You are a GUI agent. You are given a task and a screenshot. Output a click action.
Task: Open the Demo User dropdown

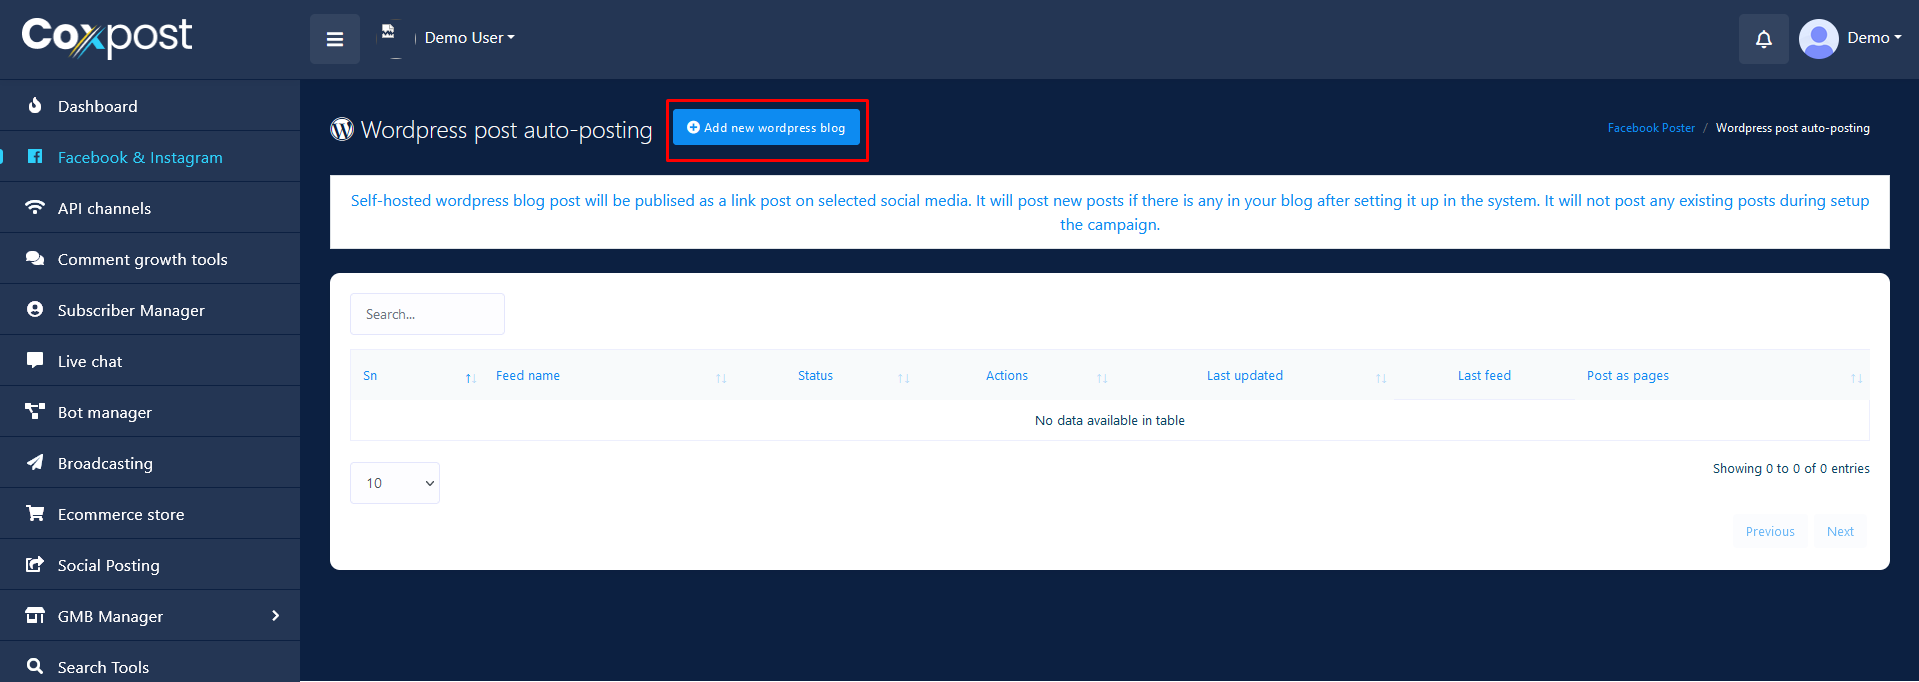point(469,38)
